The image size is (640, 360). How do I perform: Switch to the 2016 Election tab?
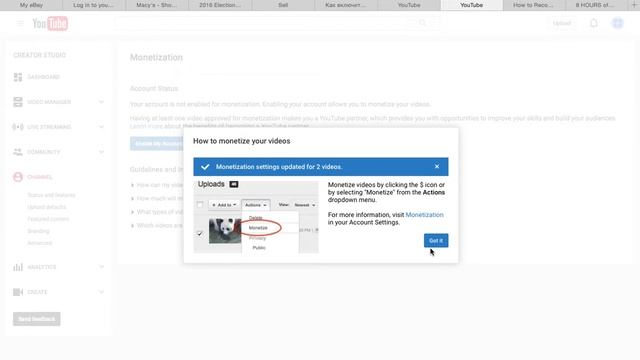[x=220, y=5]
